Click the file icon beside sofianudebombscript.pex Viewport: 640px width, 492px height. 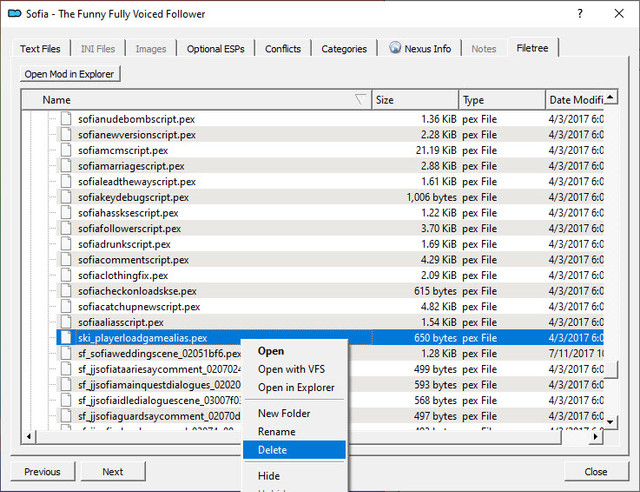point(66,119)
